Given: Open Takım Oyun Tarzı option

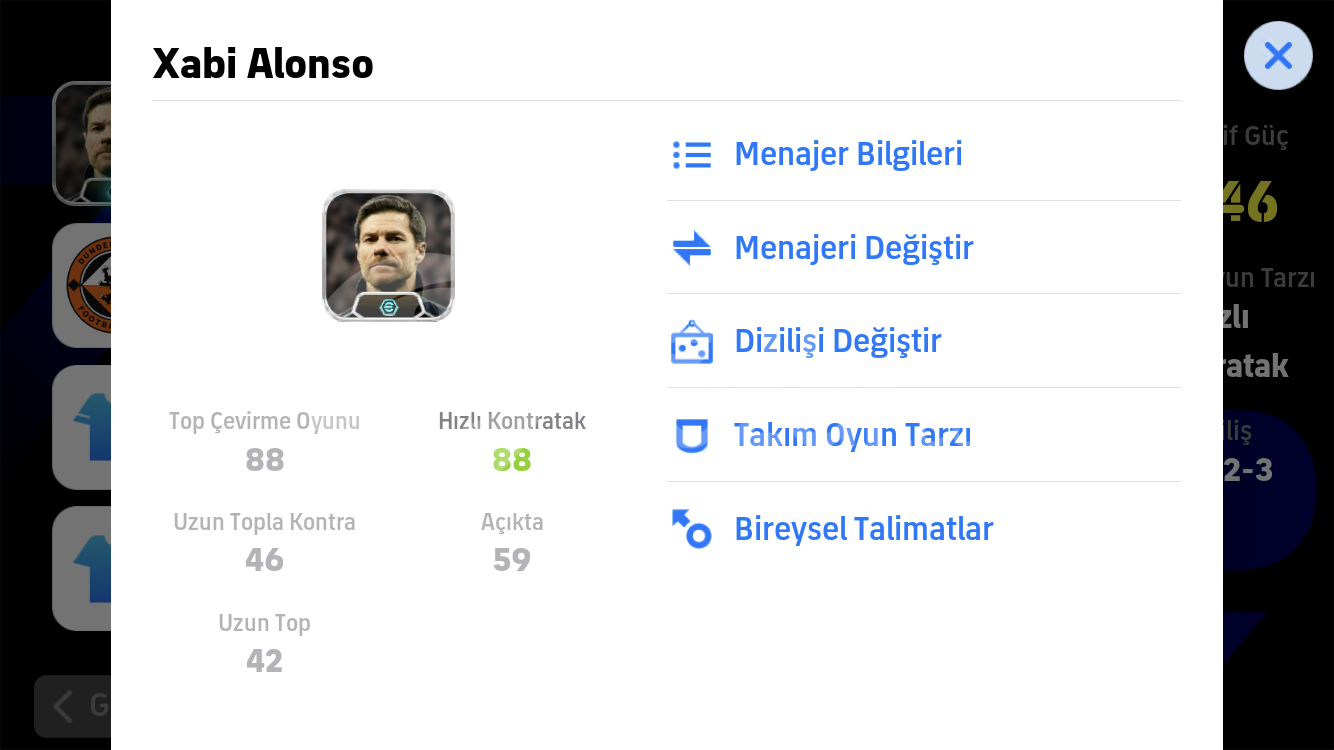Looking at the screenshot, I should 924,435.
